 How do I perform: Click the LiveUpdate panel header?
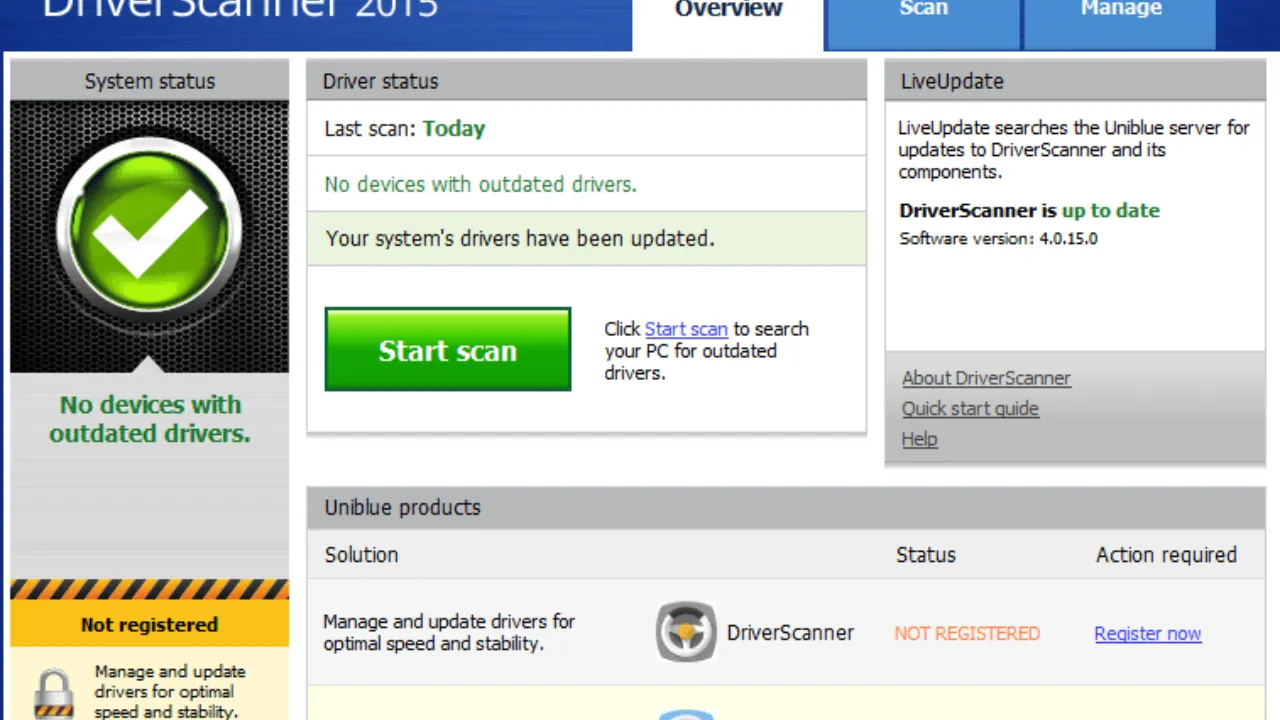1075,81
